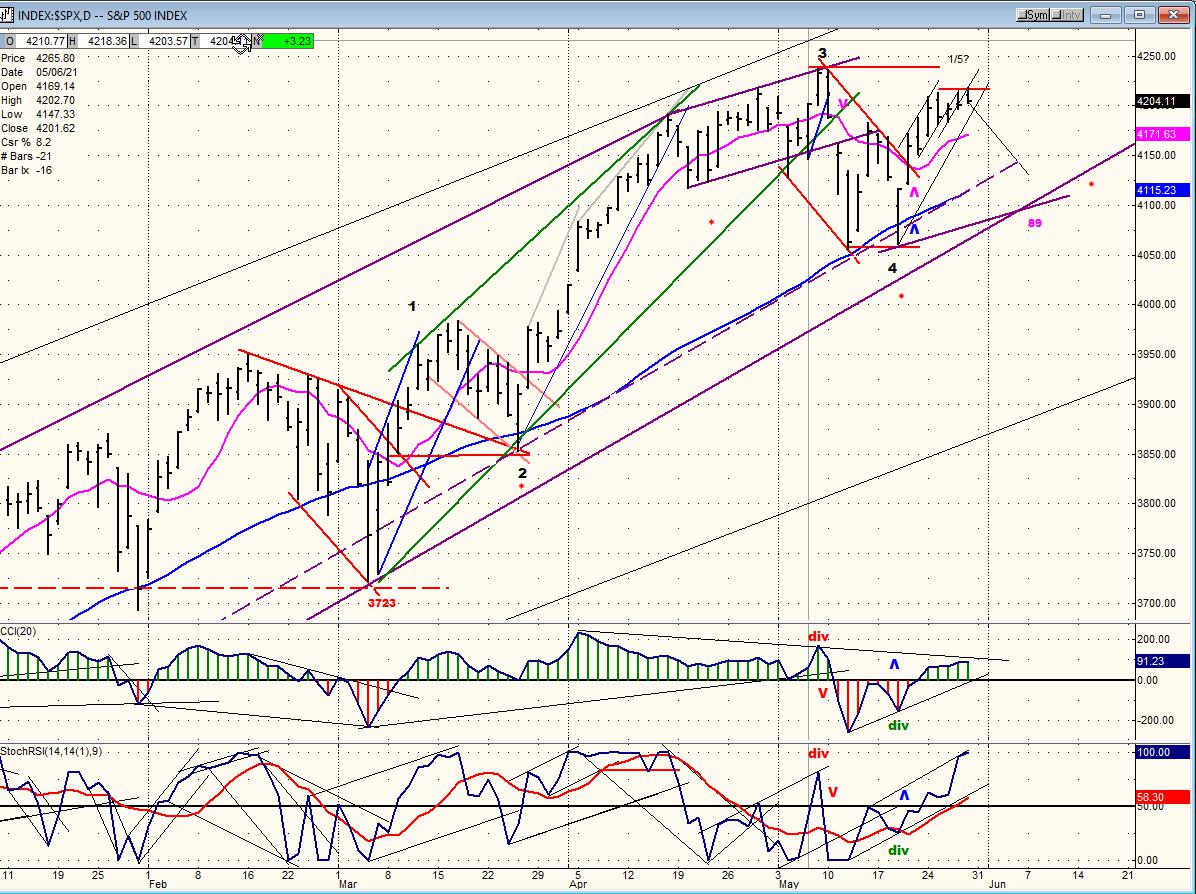Click the CCI(20) indicator label
Image resolution: width=1196 pixels, height=894 pixels.
tap(19, 631)
